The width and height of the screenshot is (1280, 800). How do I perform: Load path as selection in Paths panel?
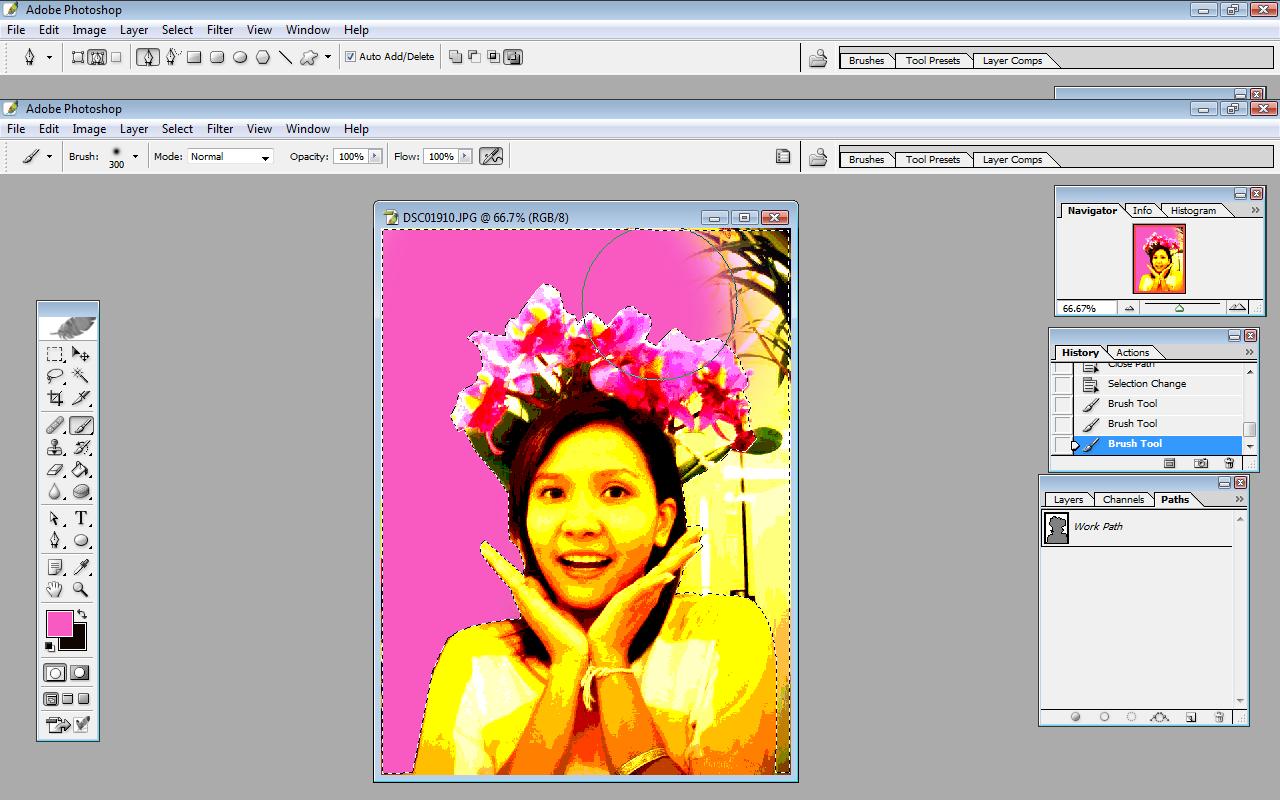(x=1131, y=717)
